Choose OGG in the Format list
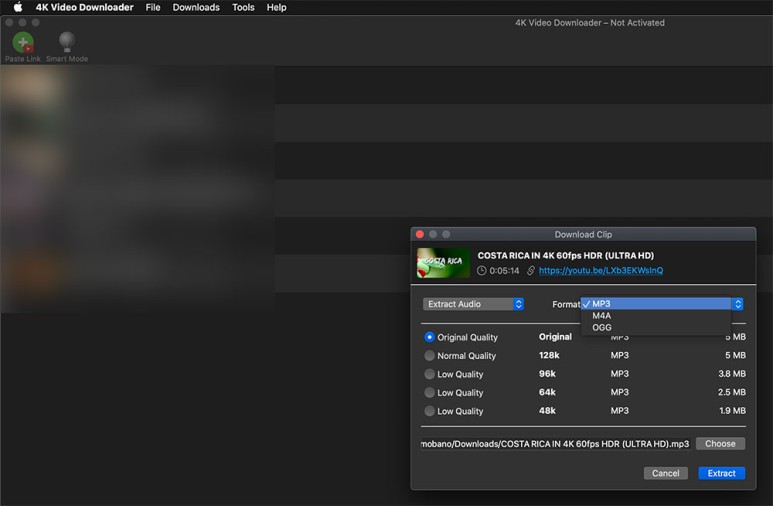This screenshot has height=506, width=773. point(656,327)
